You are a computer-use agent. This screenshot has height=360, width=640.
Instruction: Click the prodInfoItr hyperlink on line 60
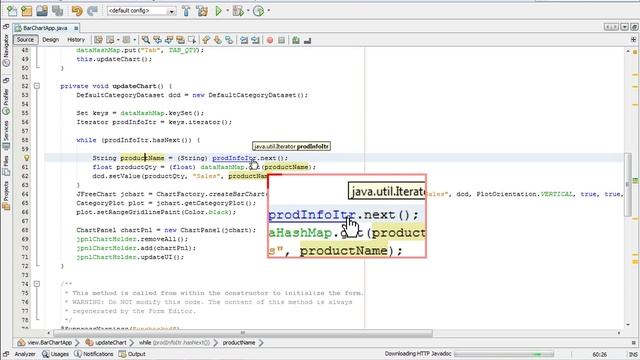[x=234, y=158]
